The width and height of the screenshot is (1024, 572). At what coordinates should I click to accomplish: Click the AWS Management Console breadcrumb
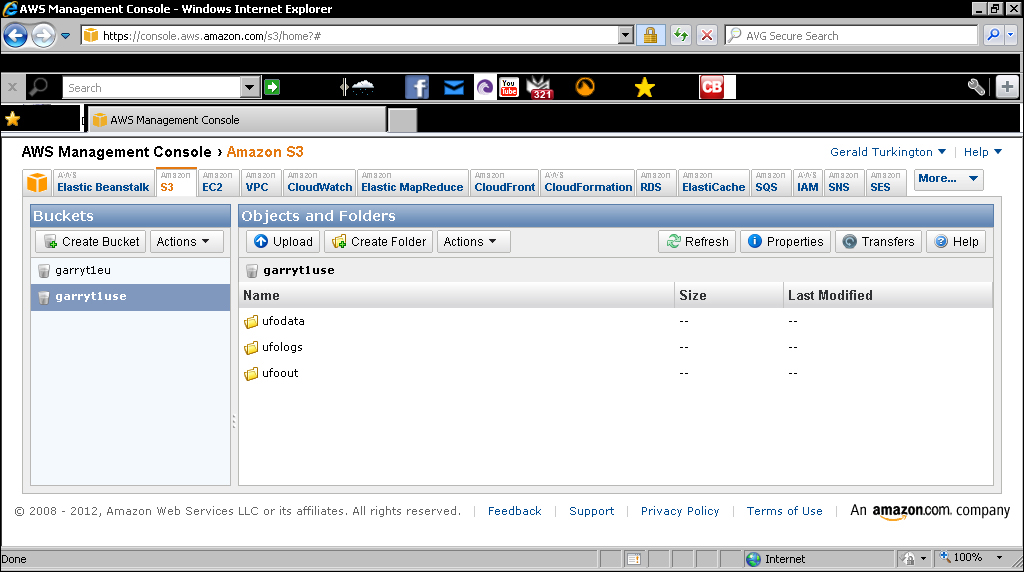pos(116,152)
